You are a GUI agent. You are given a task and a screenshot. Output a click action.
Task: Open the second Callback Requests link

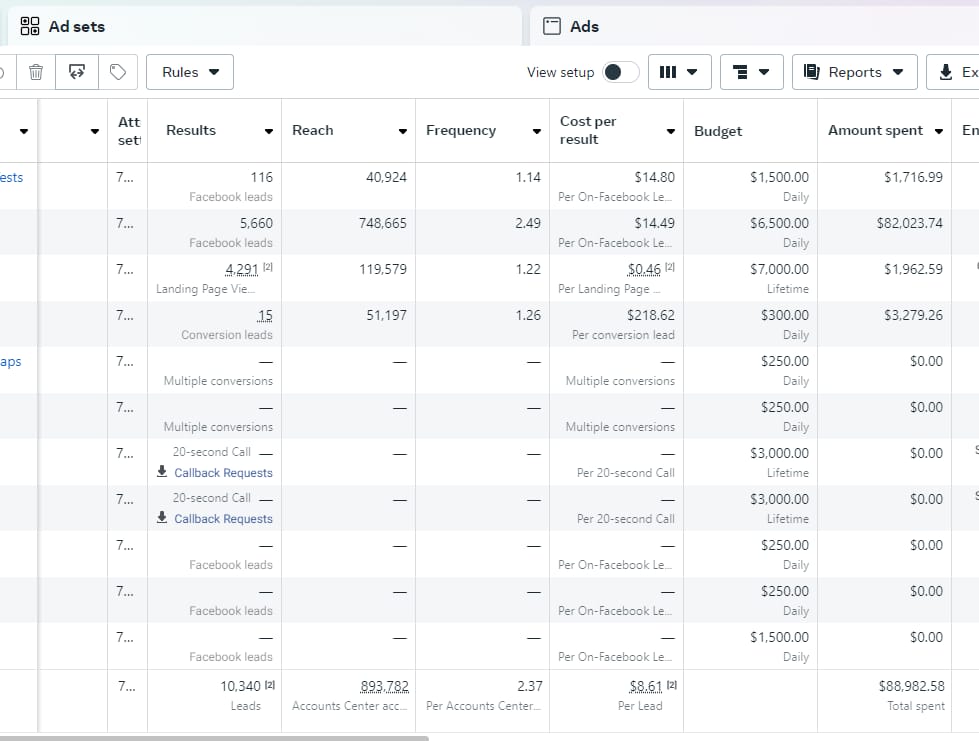tap(223, 519)
